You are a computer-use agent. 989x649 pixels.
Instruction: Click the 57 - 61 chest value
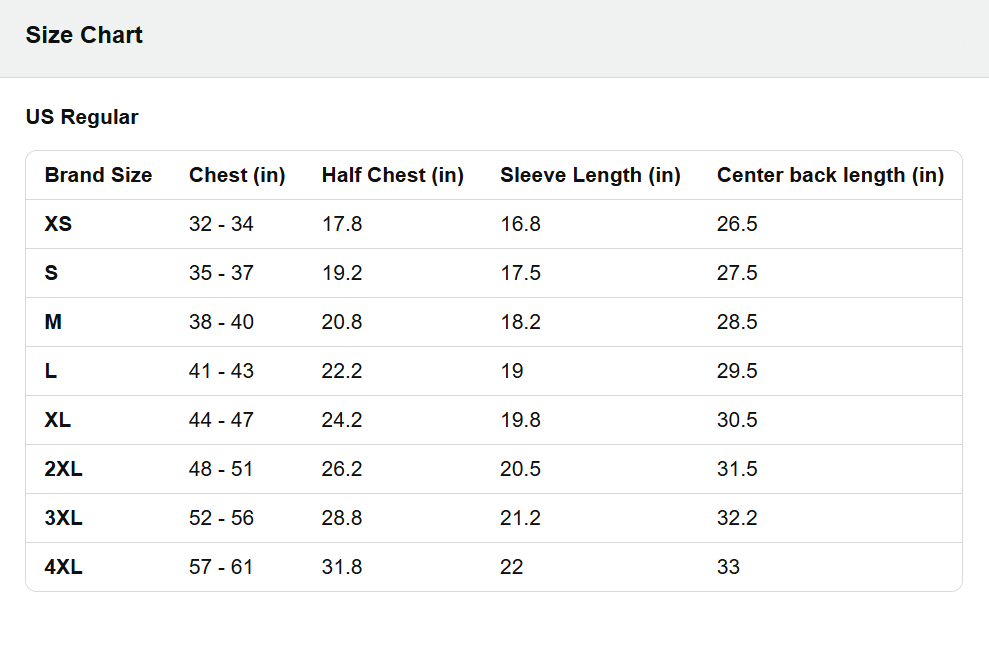point(221,567)
